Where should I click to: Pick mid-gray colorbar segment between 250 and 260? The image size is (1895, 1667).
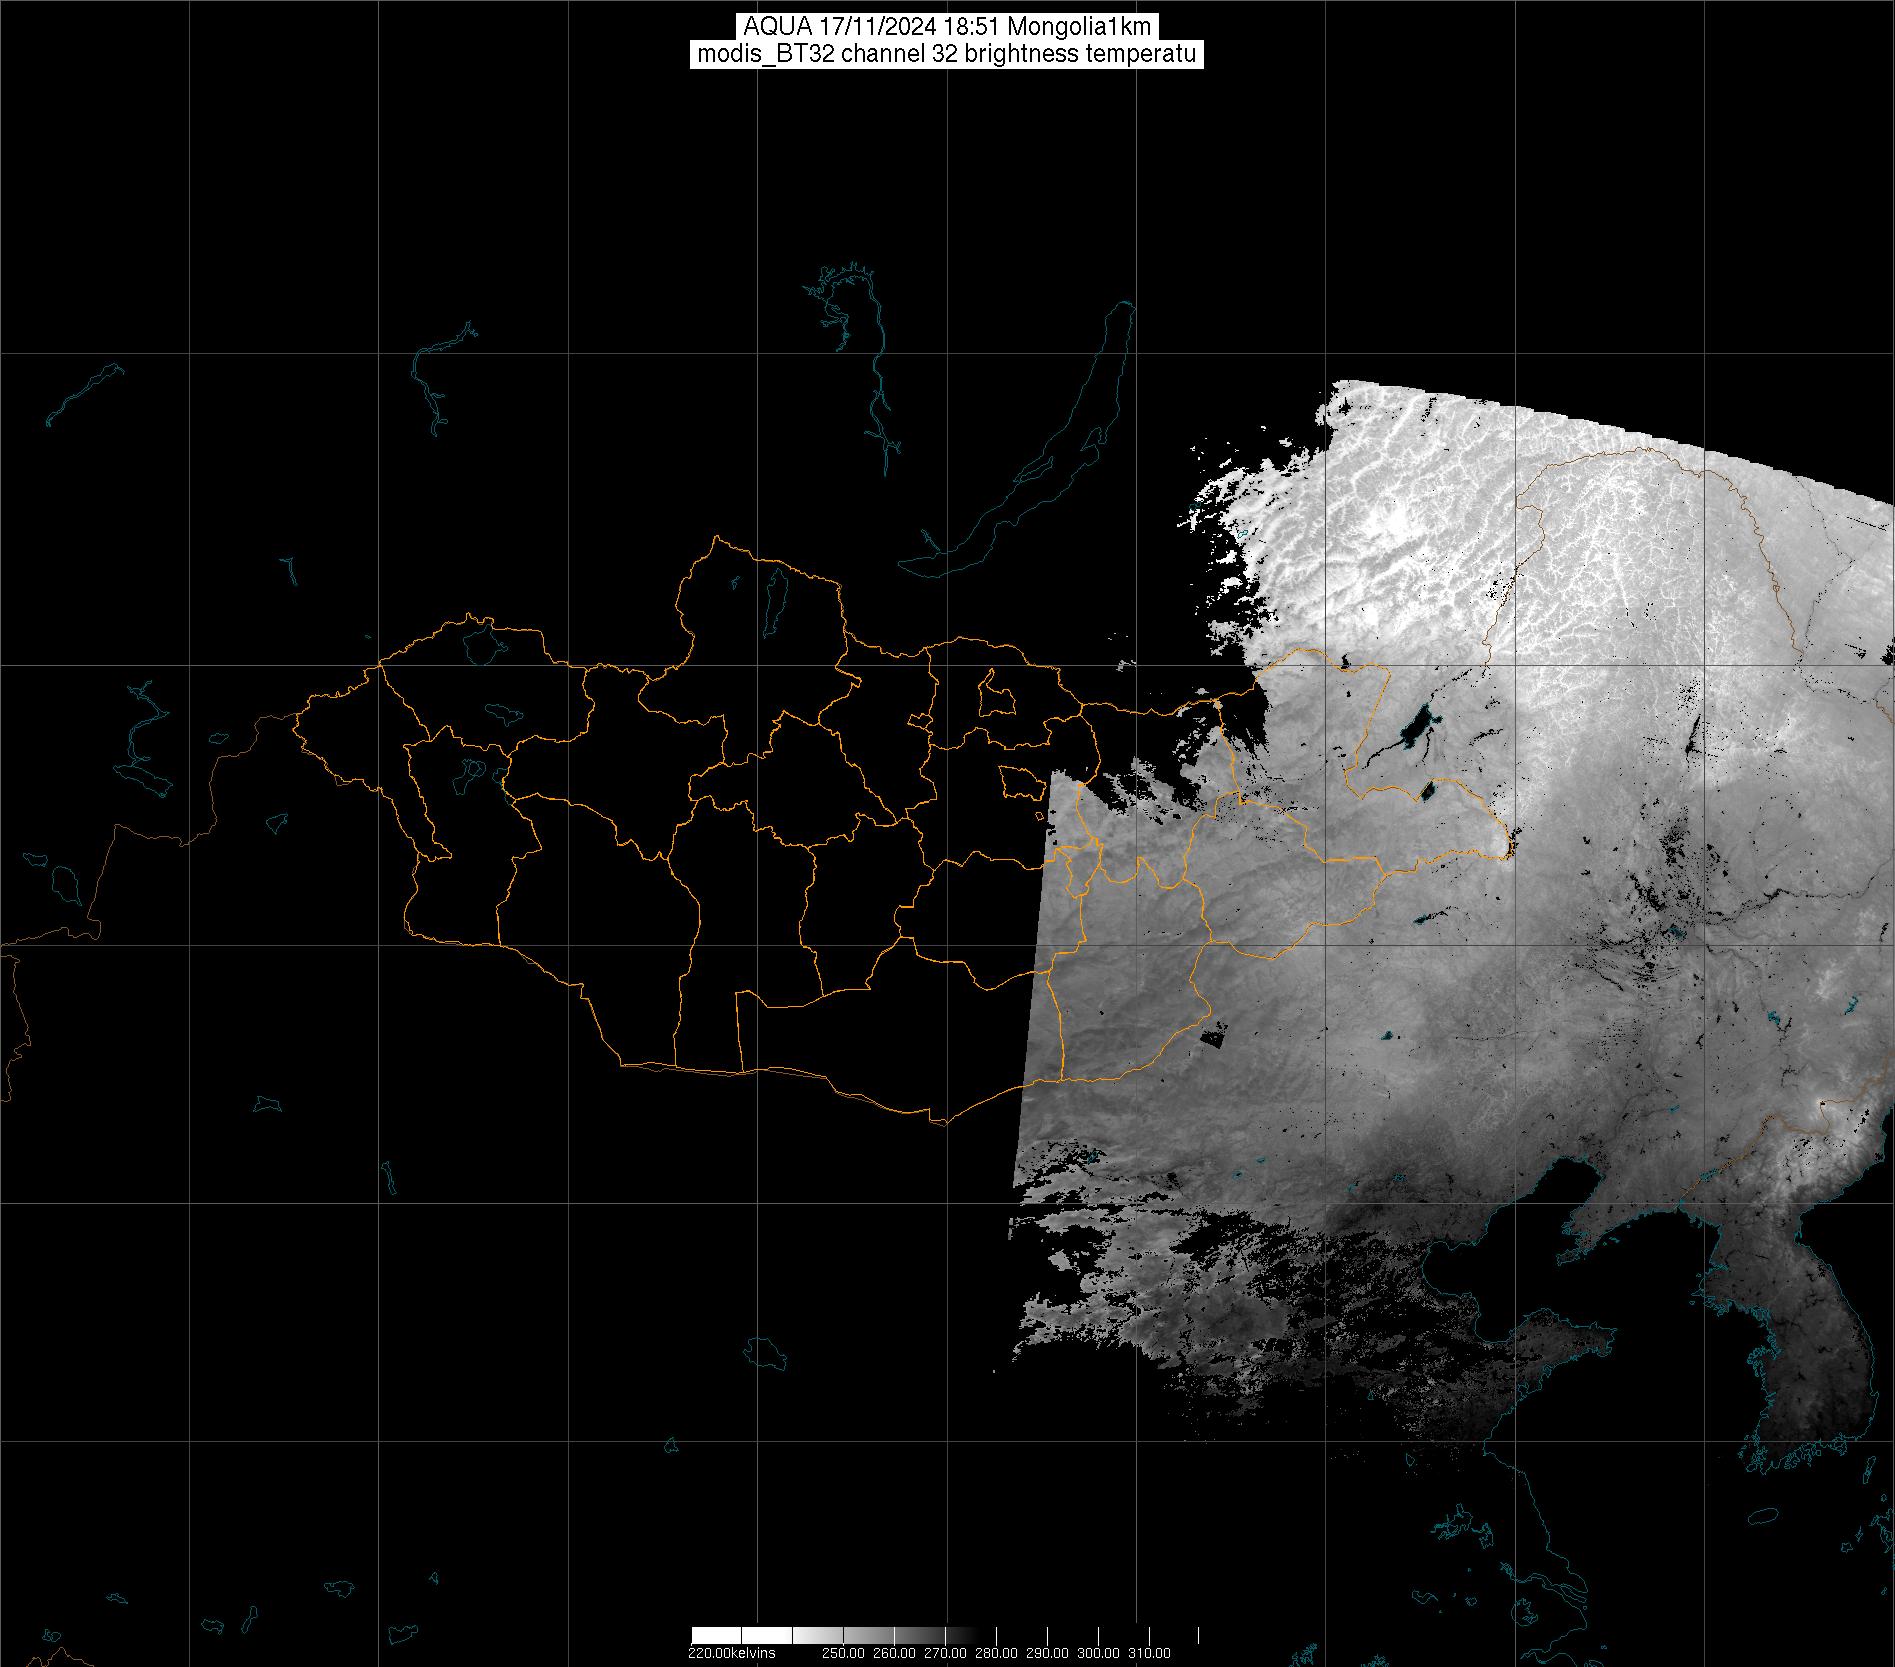tap(870, 1635)
